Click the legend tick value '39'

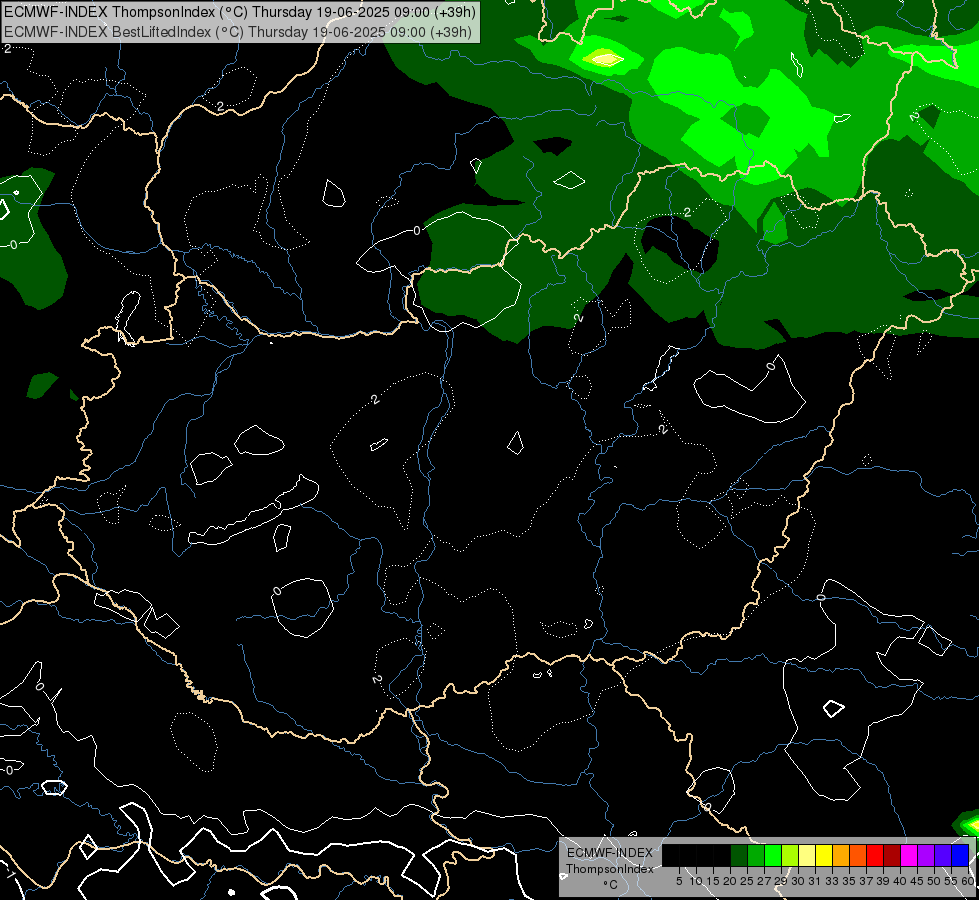[x=883, y=881]
